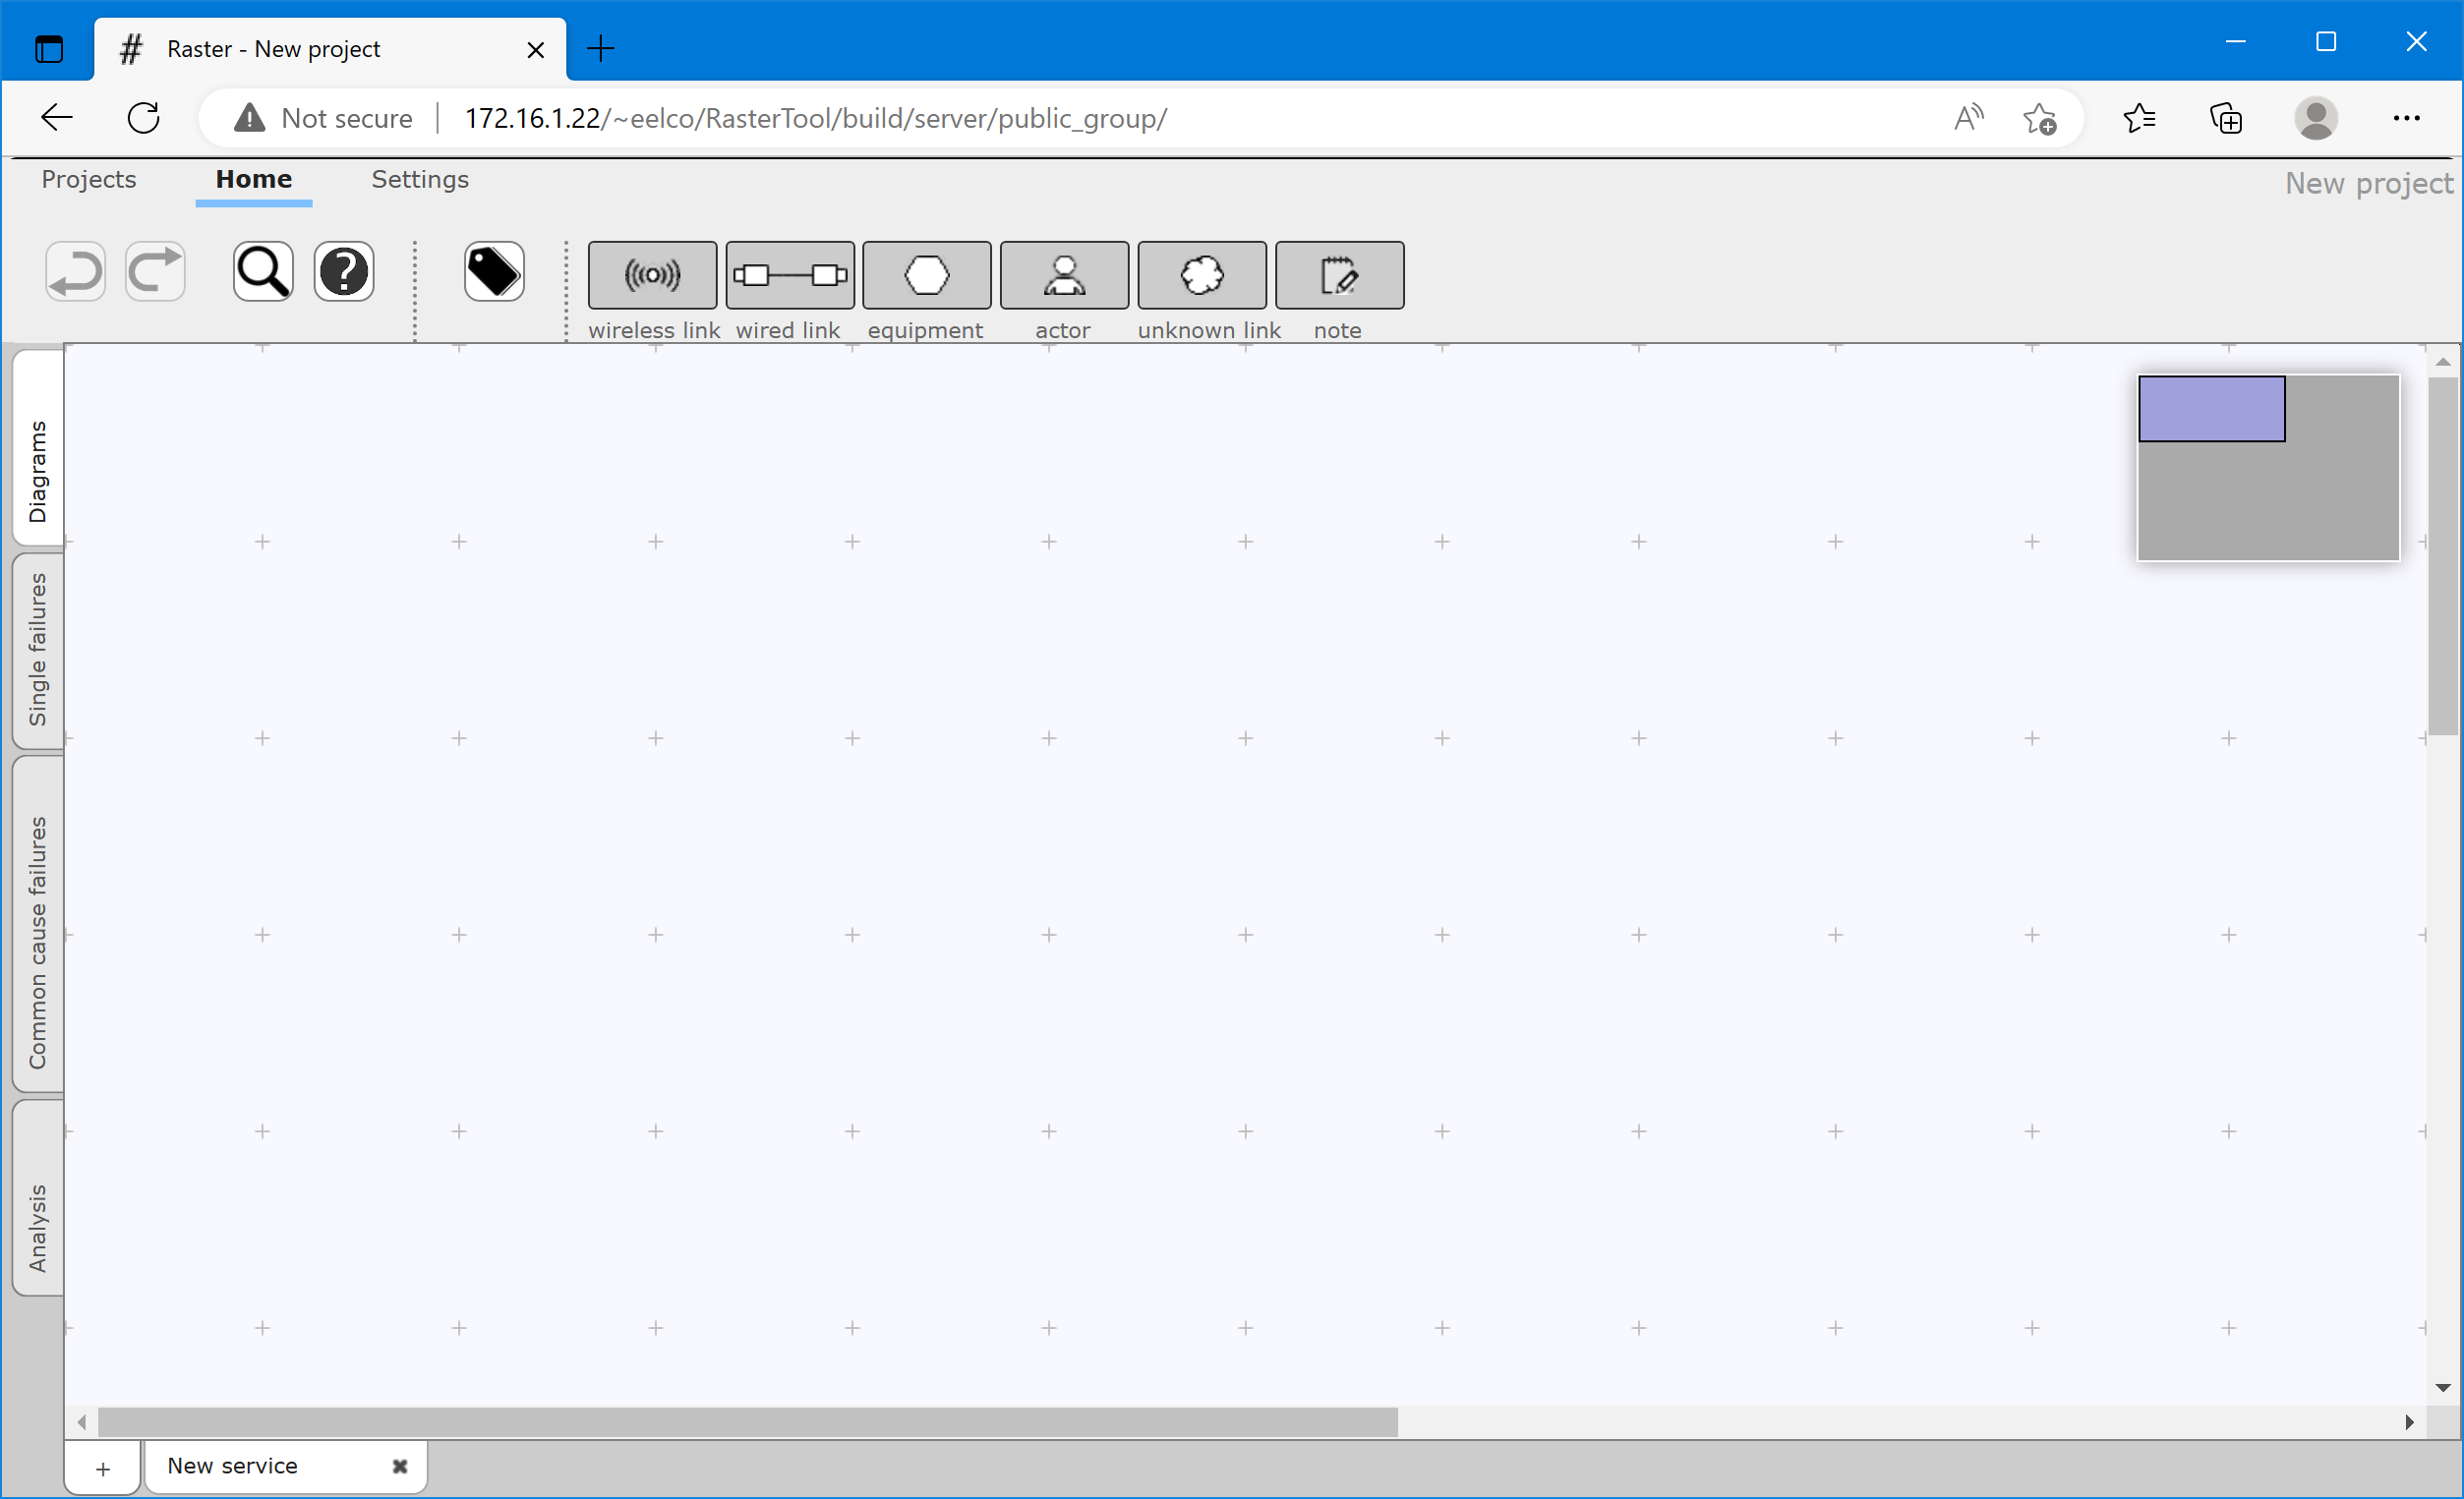Click the scroll down arrow

[2443, 1388]
